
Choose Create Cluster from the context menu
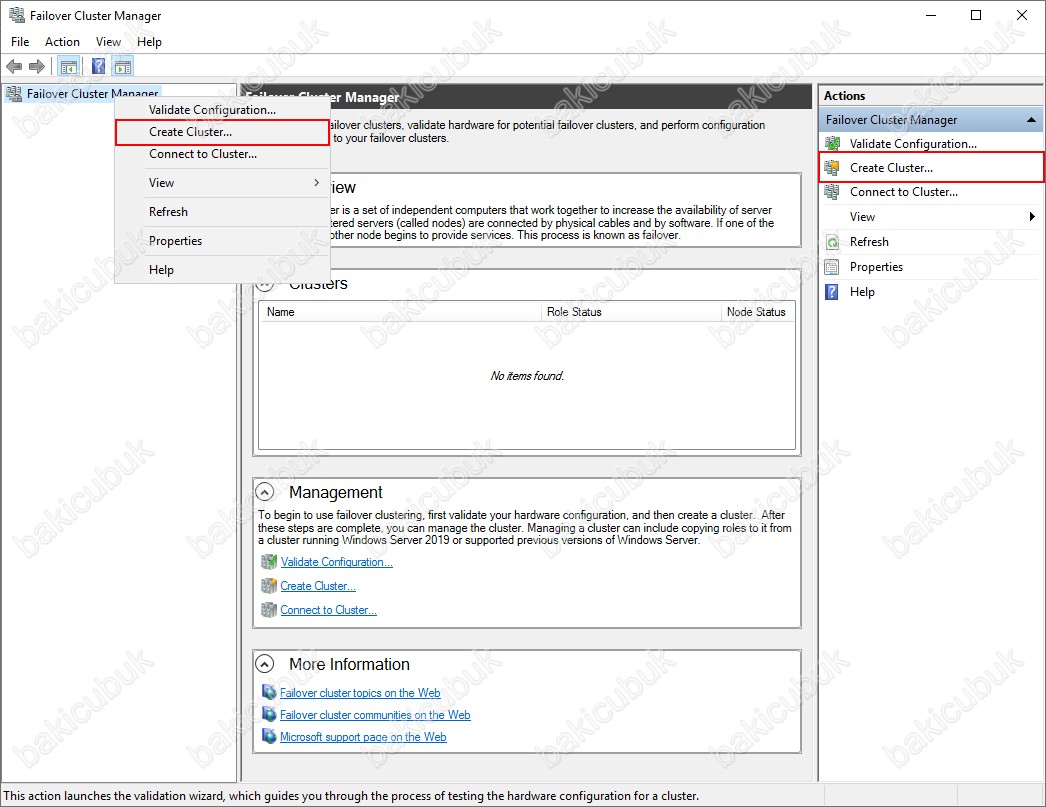point(222,132)
